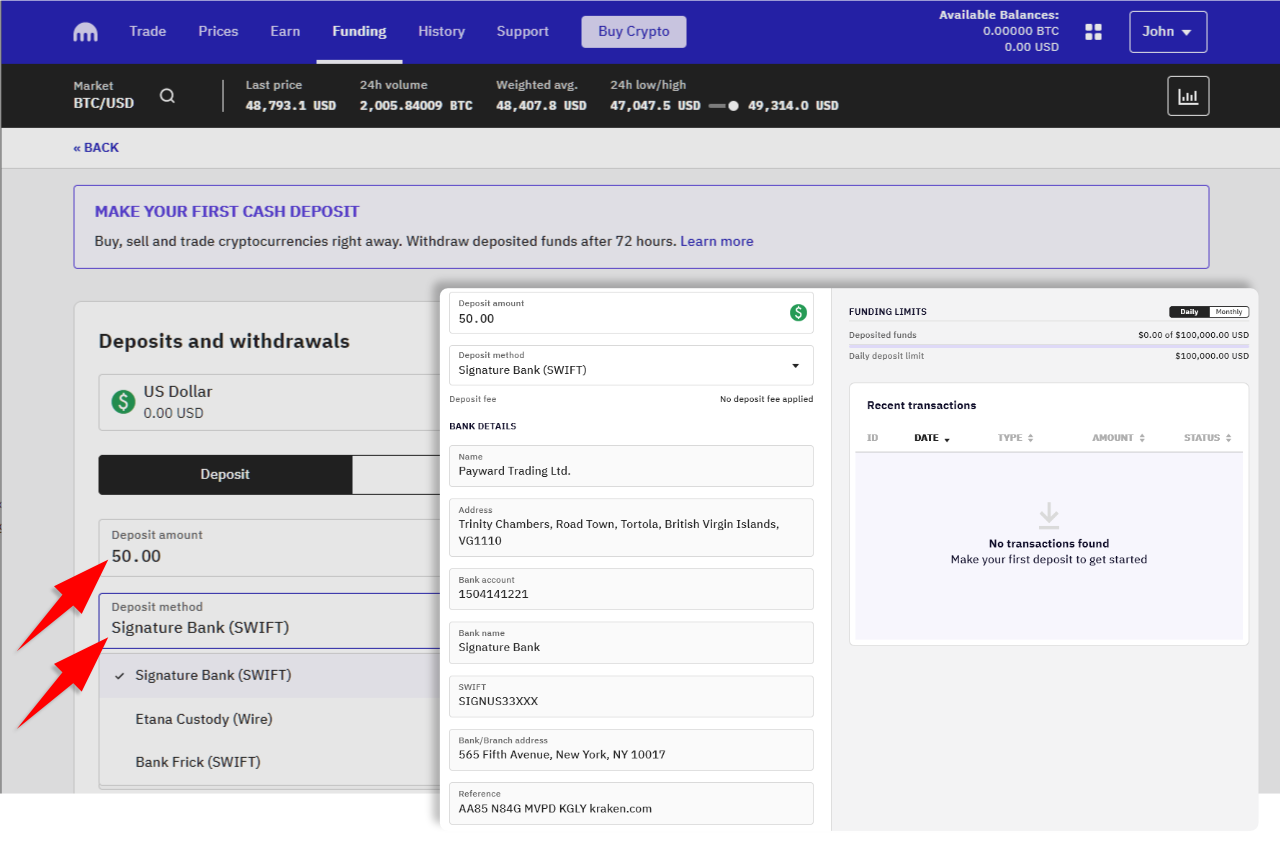
Task: Click the download arrow icon in Recent transactions
Action: (x=1048, y=515)
